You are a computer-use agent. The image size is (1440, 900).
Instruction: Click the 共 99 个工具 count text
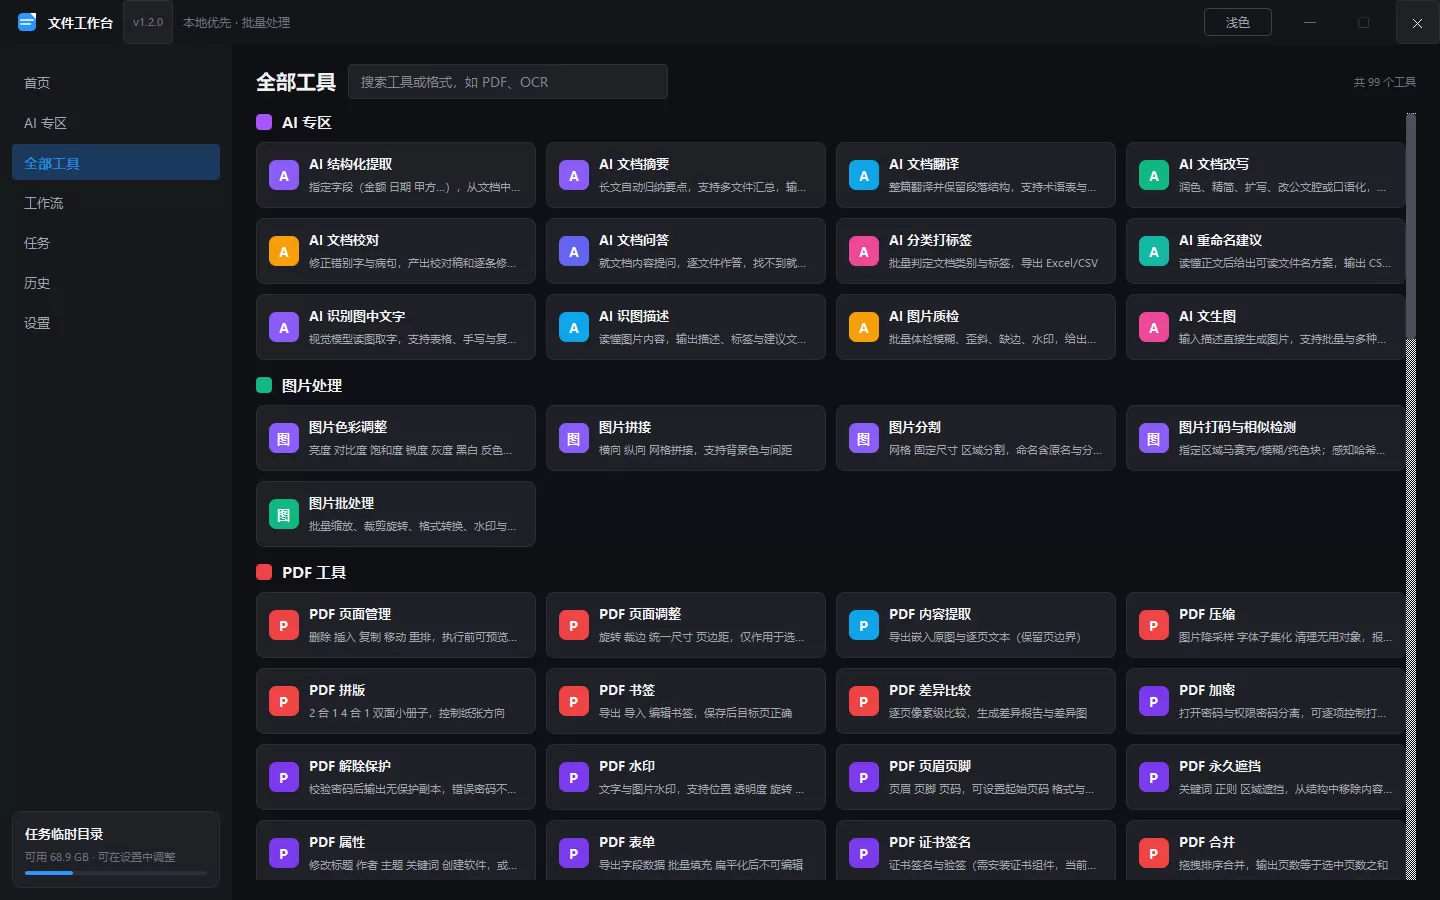tap(1385, 82)
